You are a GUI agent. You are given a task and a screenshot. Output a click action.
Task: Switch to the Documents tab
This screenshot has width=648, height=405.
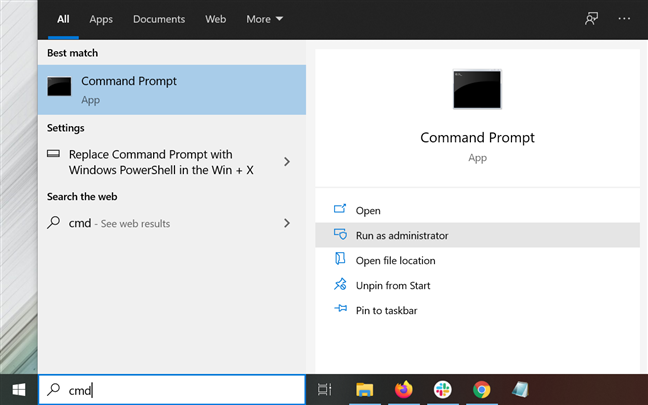click(159, 19)
